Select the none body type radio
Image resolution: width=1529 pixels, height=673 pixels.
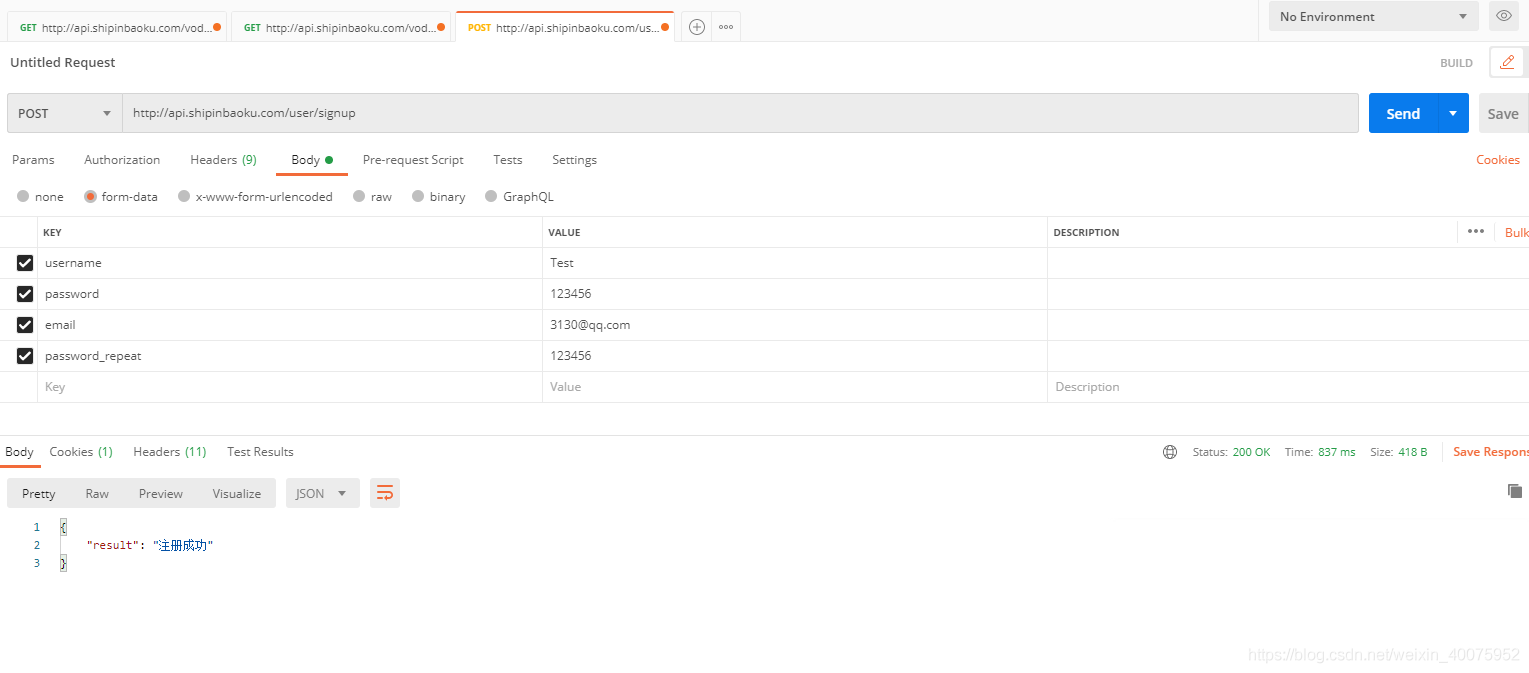[x=23, y=196]
